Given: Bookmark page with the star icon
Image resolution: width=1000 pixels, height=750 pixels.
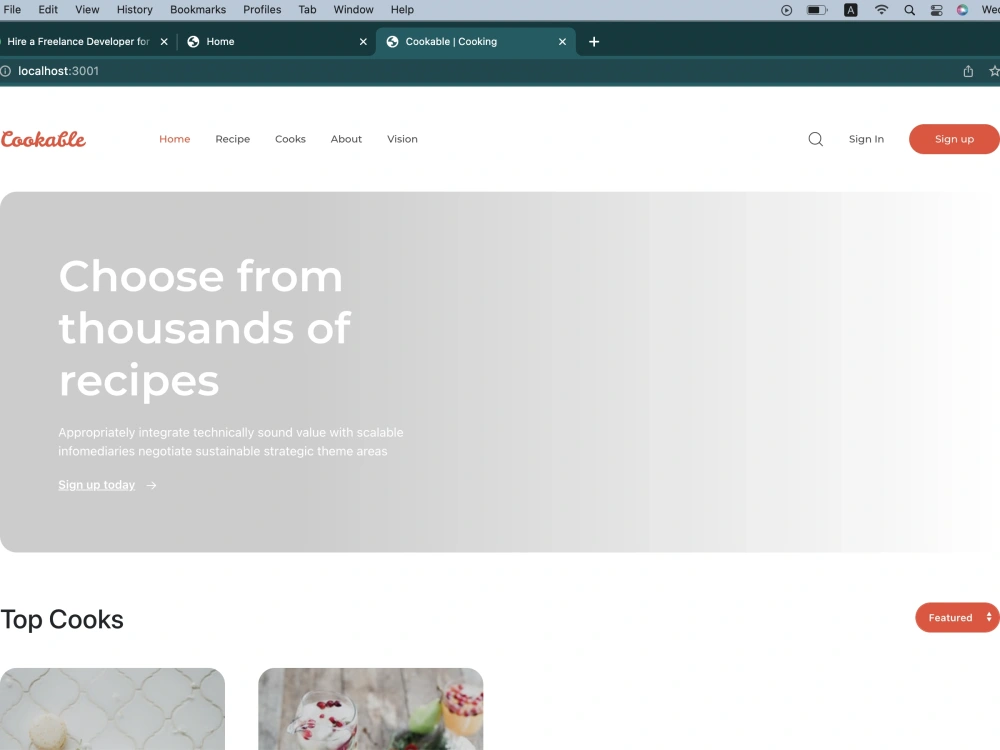Looking at the screenshot, I should tap(994, 71).
